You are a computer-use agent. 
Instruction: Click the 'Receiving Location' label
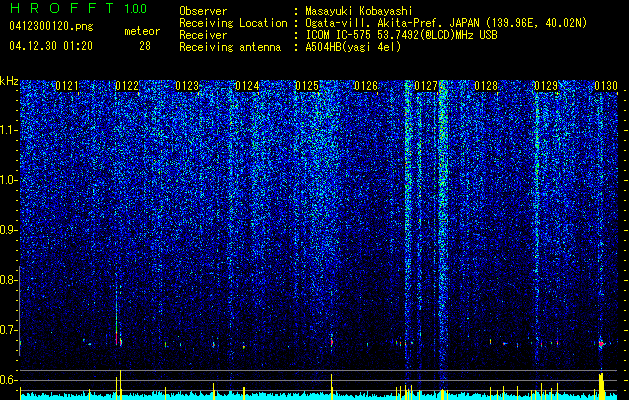233,23
